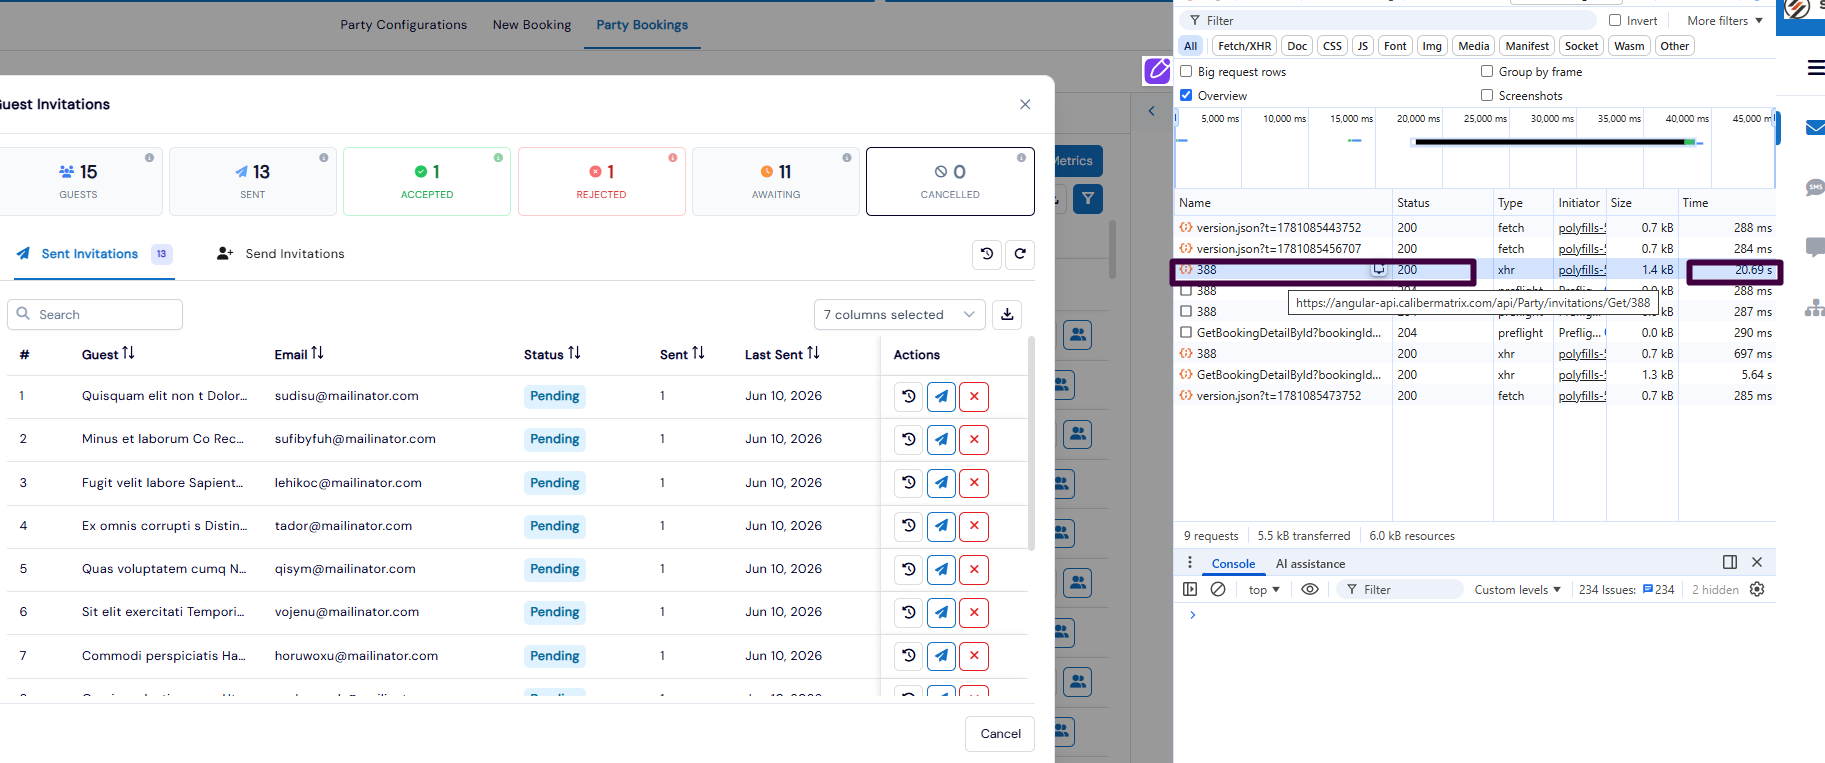Viewport: 1825px width, 763px height.
Task: Sort table by Guest column
Action: tap(108, 354)
